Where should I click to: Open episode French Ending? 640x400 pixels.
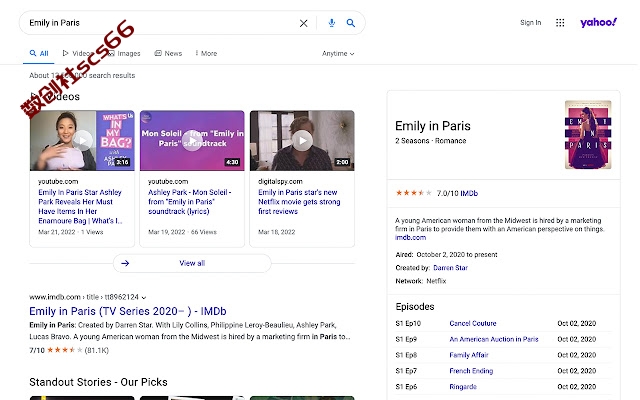pyautogui.click(x=471, y=371)
